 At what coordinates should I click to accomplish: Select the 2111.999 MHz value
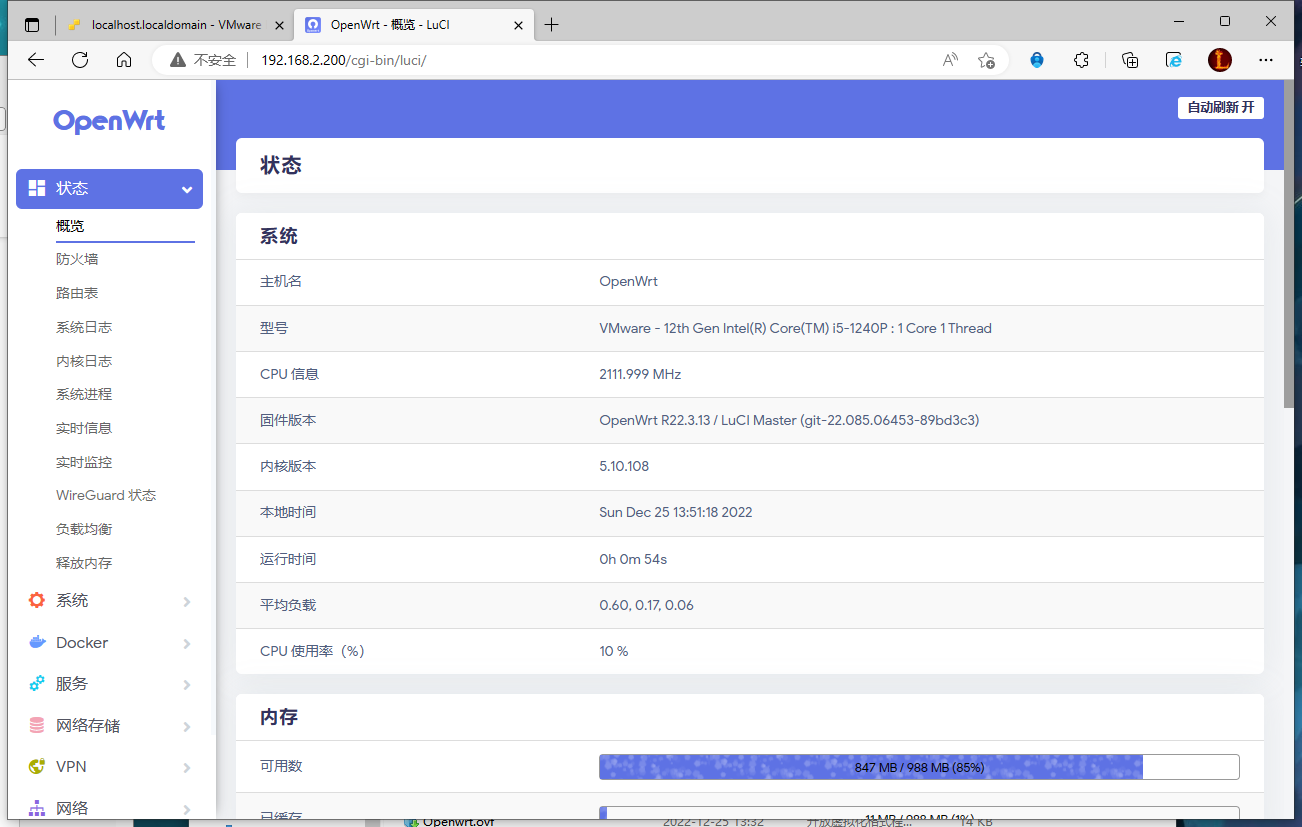click(x=640, y=374)
